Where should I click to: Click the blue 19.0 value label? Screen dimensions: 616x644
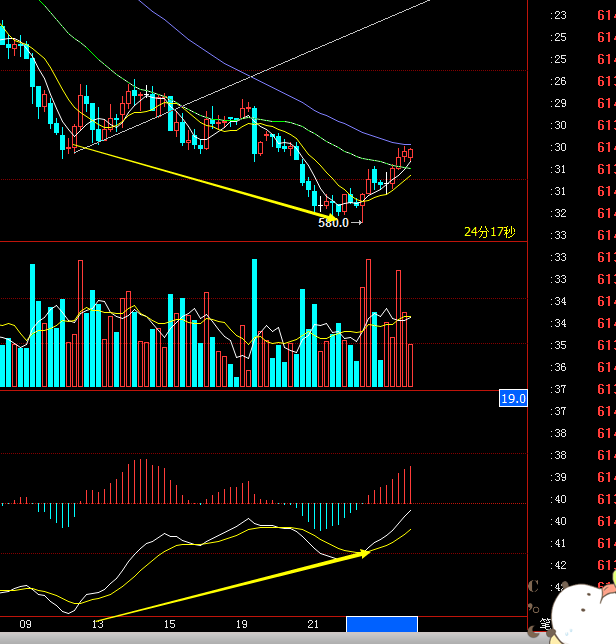(513, 398)
